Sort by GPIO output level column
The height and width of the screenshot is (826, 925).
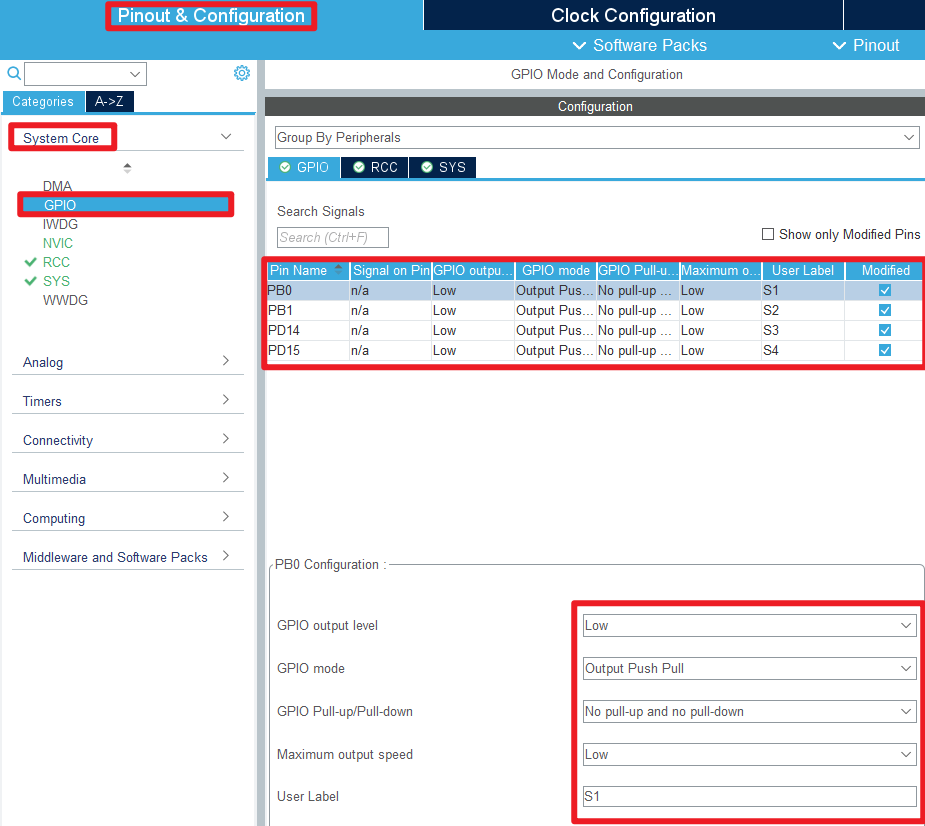pos(473,271)
